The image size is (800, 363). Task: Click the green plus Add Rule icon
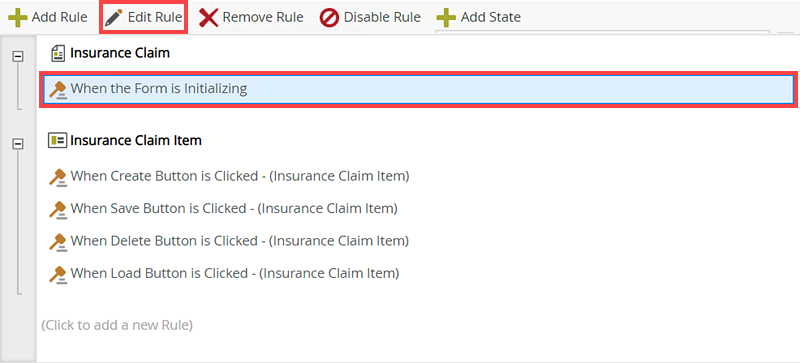pos(18,18)
